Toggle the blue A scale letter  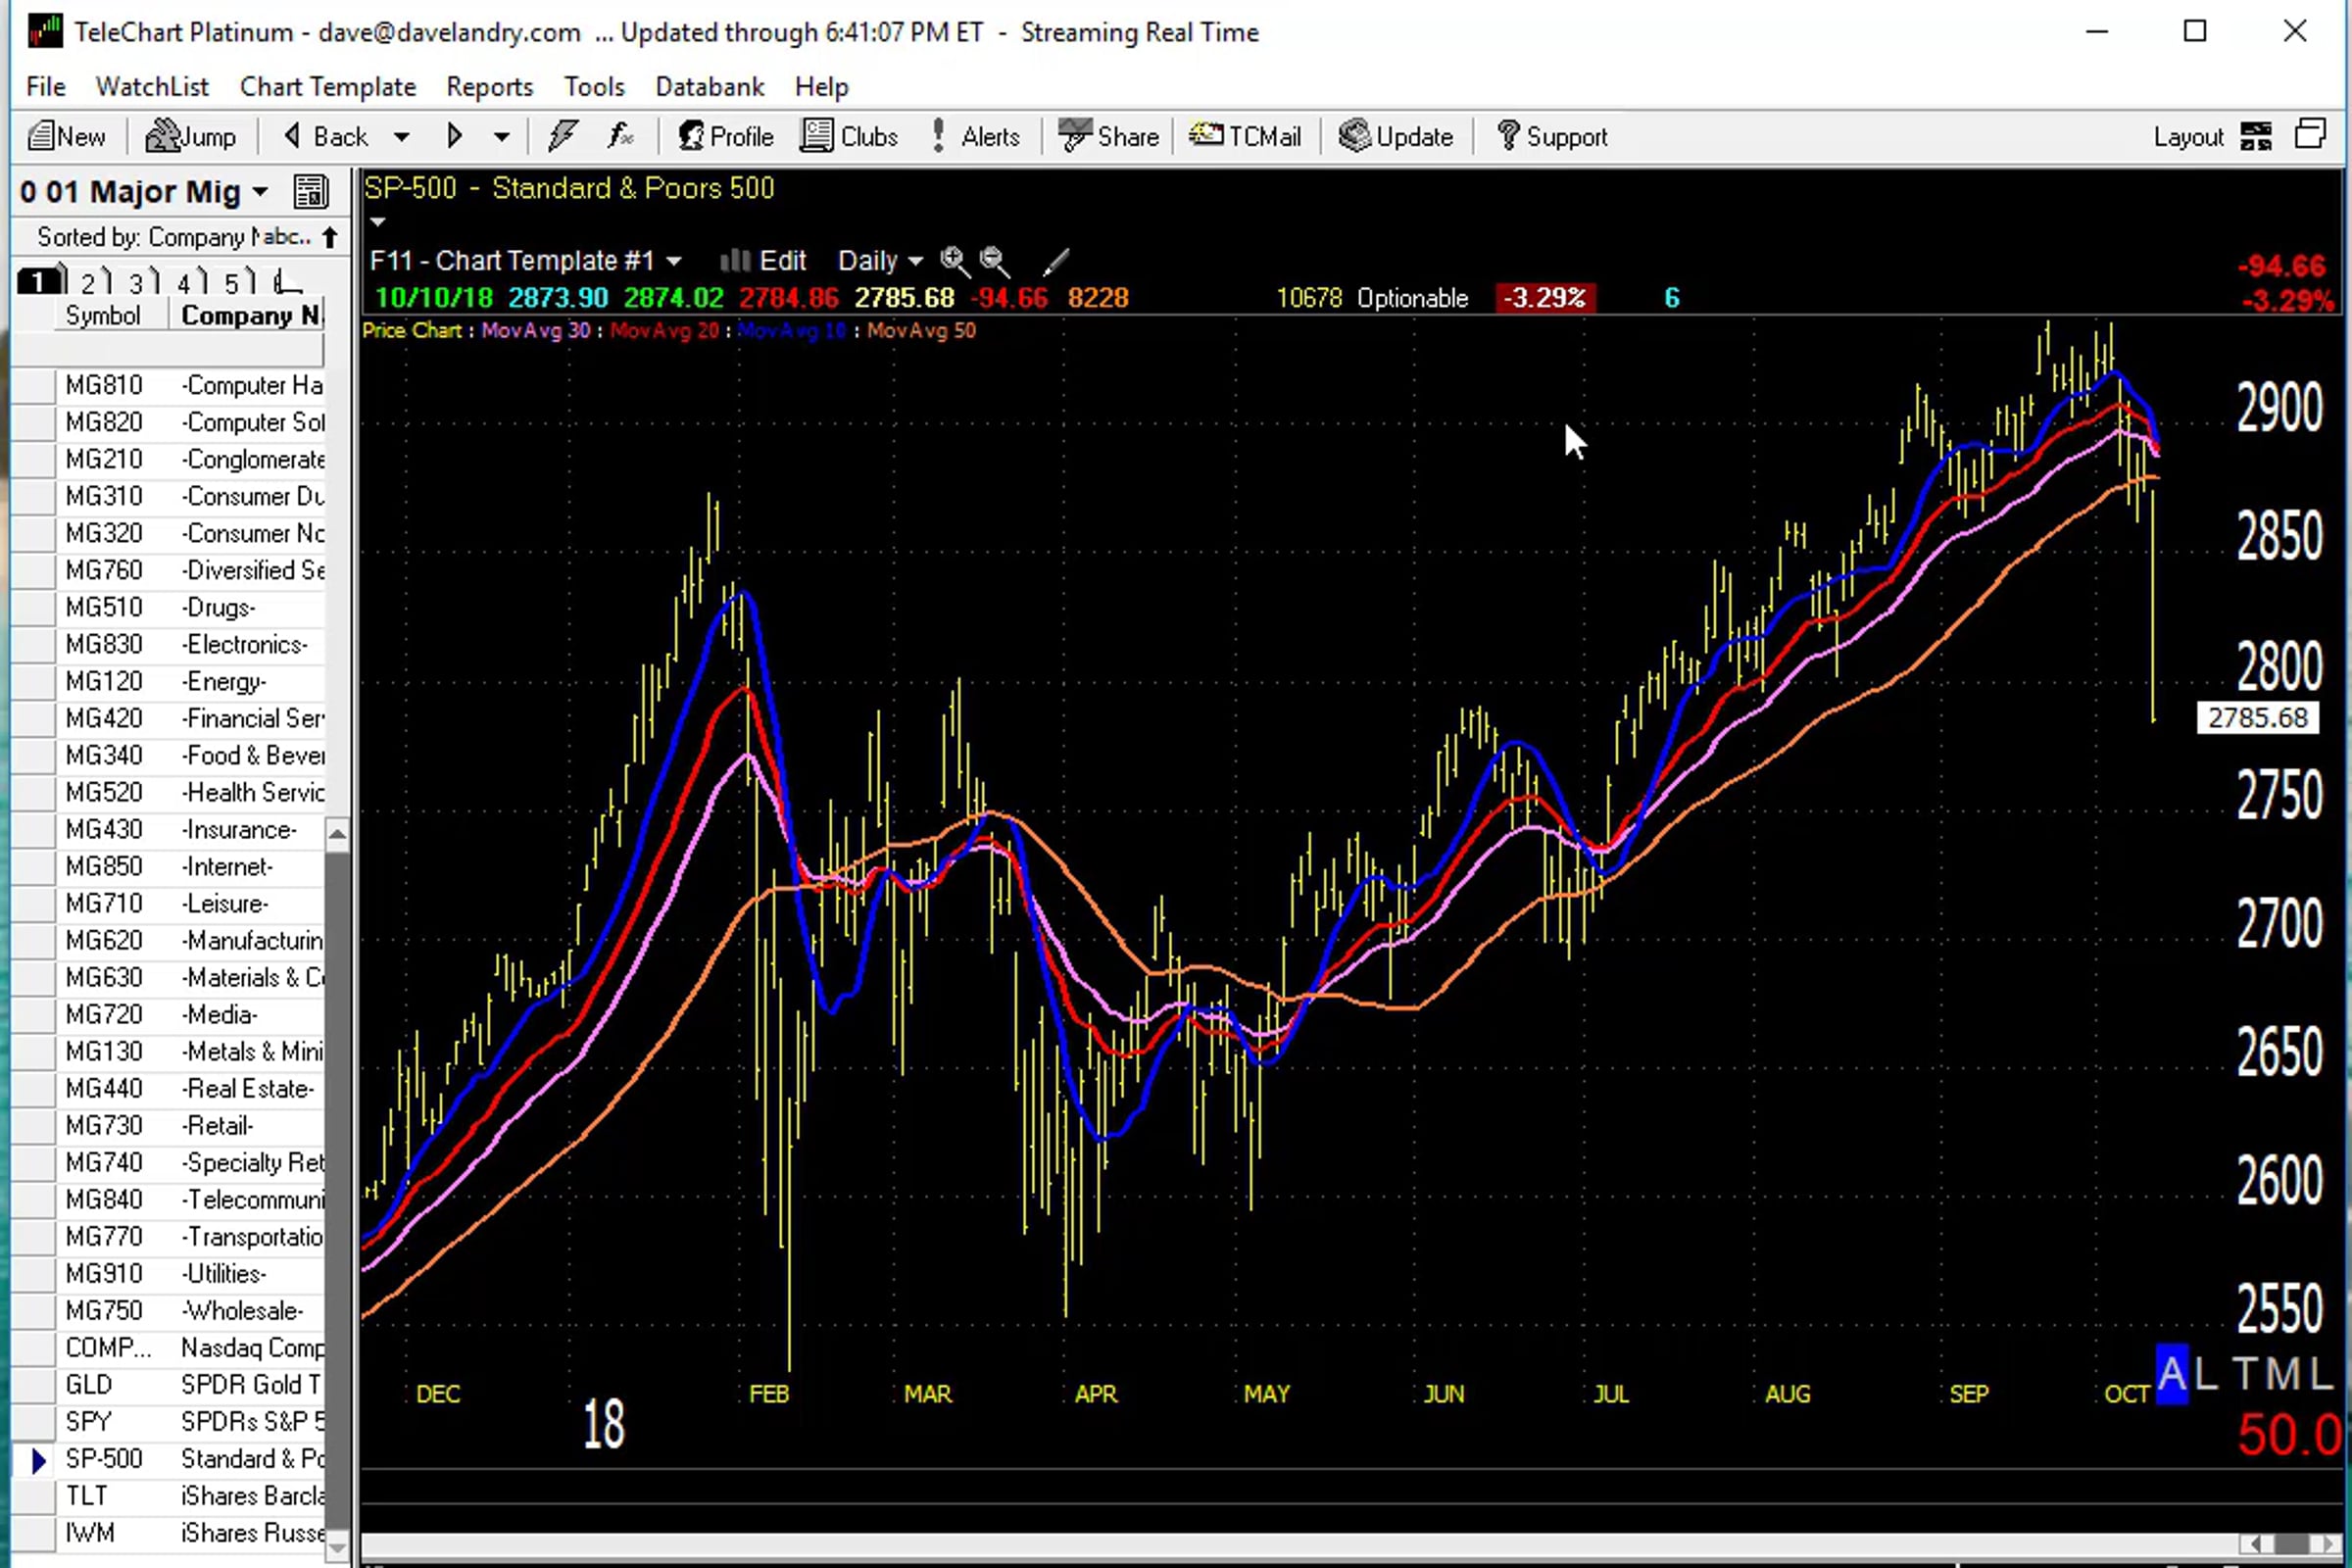point(2171,1375)
